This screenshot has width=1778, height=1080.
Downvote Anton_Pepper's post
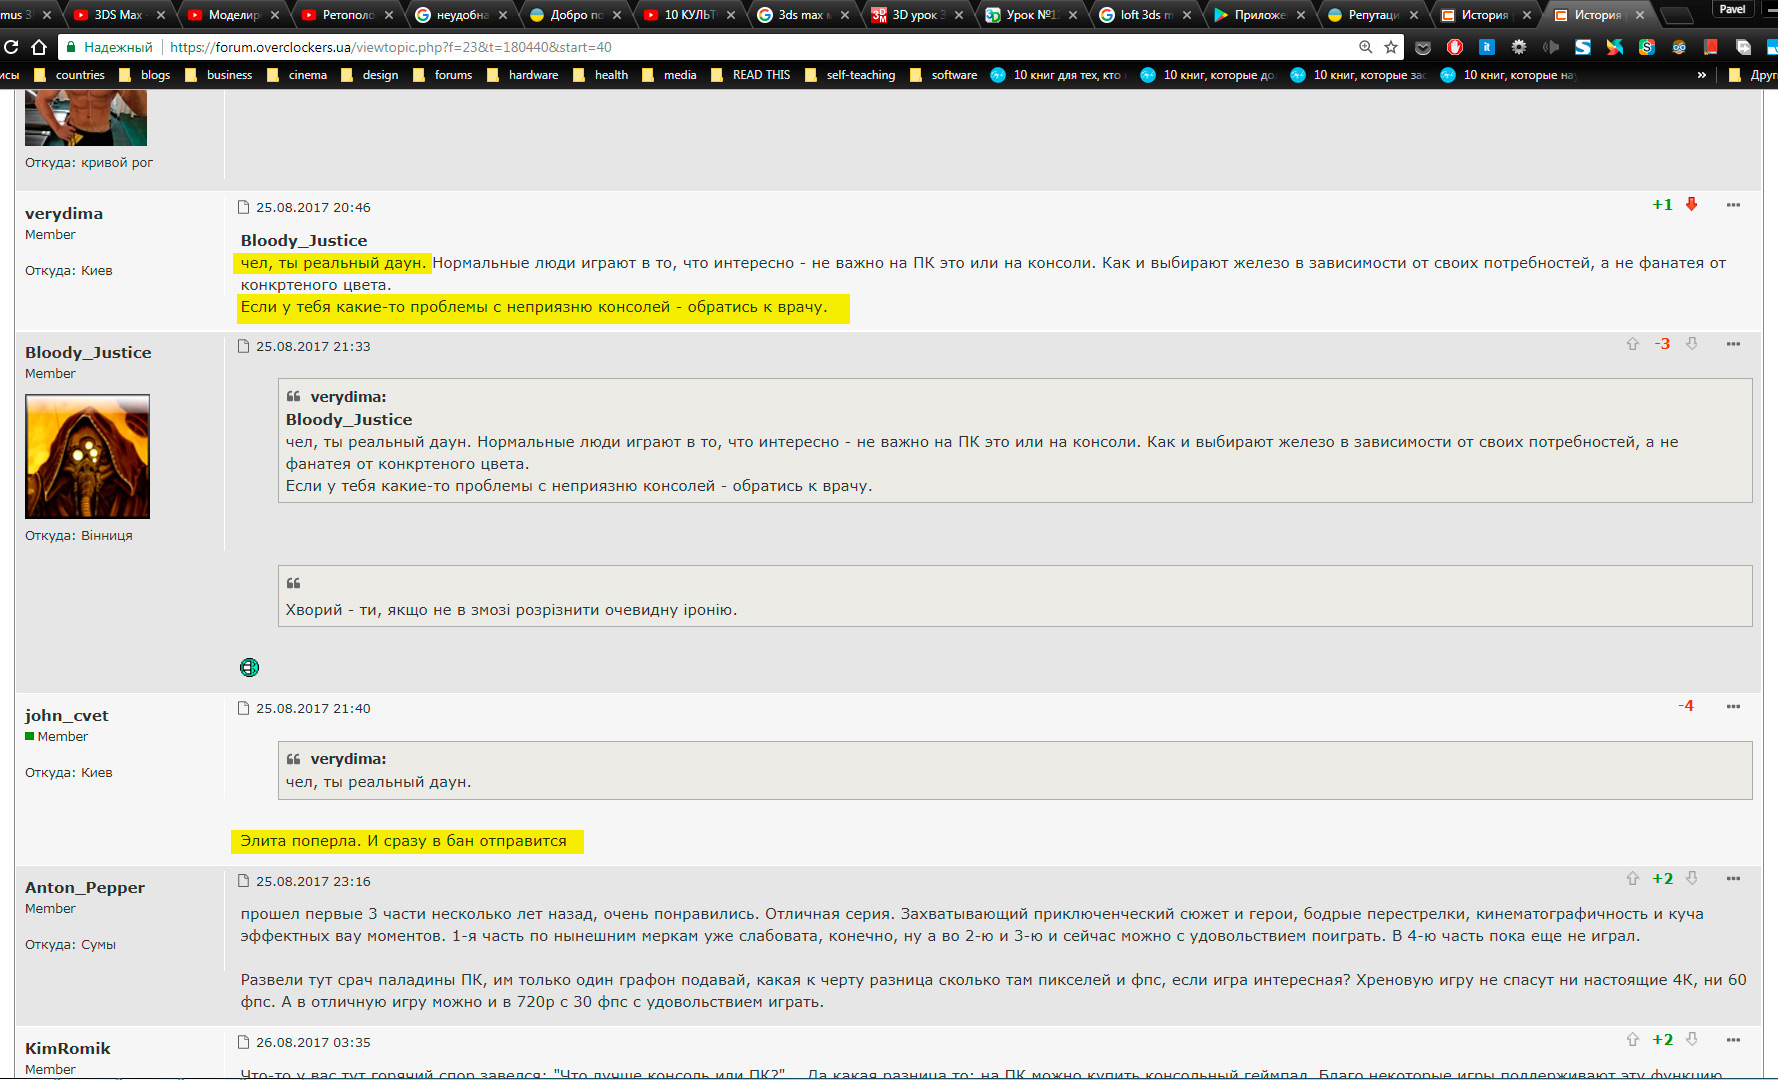tap(1692, 878)
